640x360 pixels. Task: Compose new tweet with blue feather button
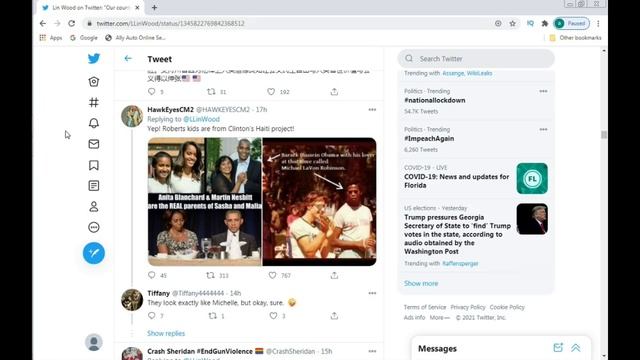pyautogui.click(x=93, y=253)
